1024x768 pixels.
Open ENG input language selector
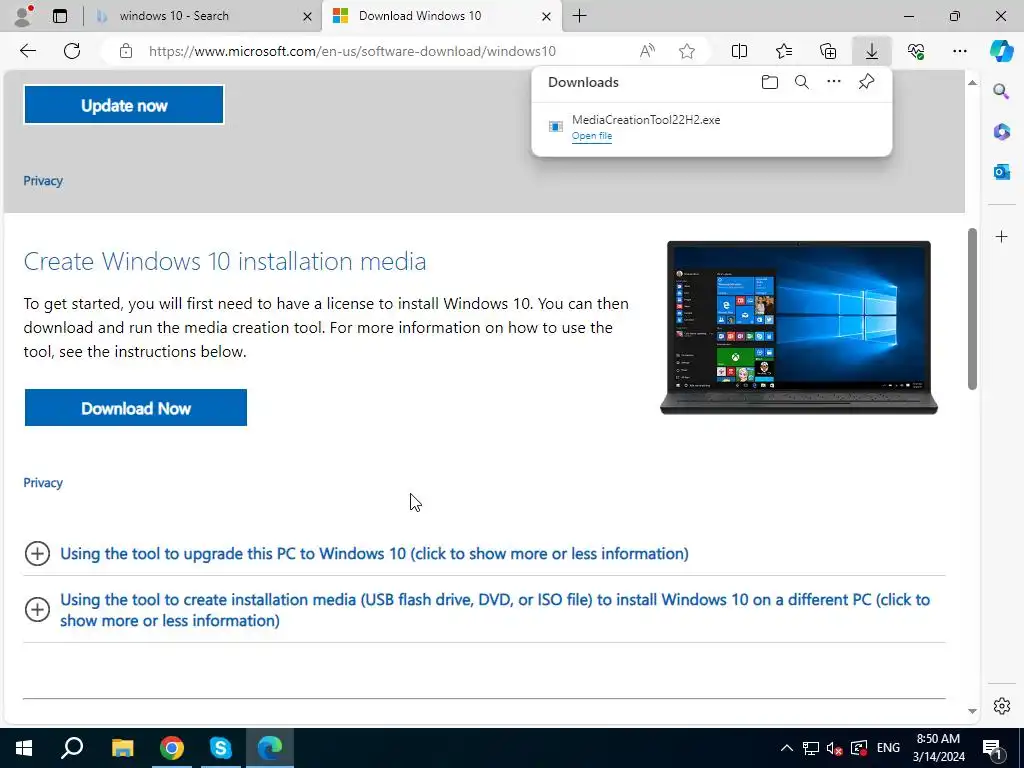(888, 748)
